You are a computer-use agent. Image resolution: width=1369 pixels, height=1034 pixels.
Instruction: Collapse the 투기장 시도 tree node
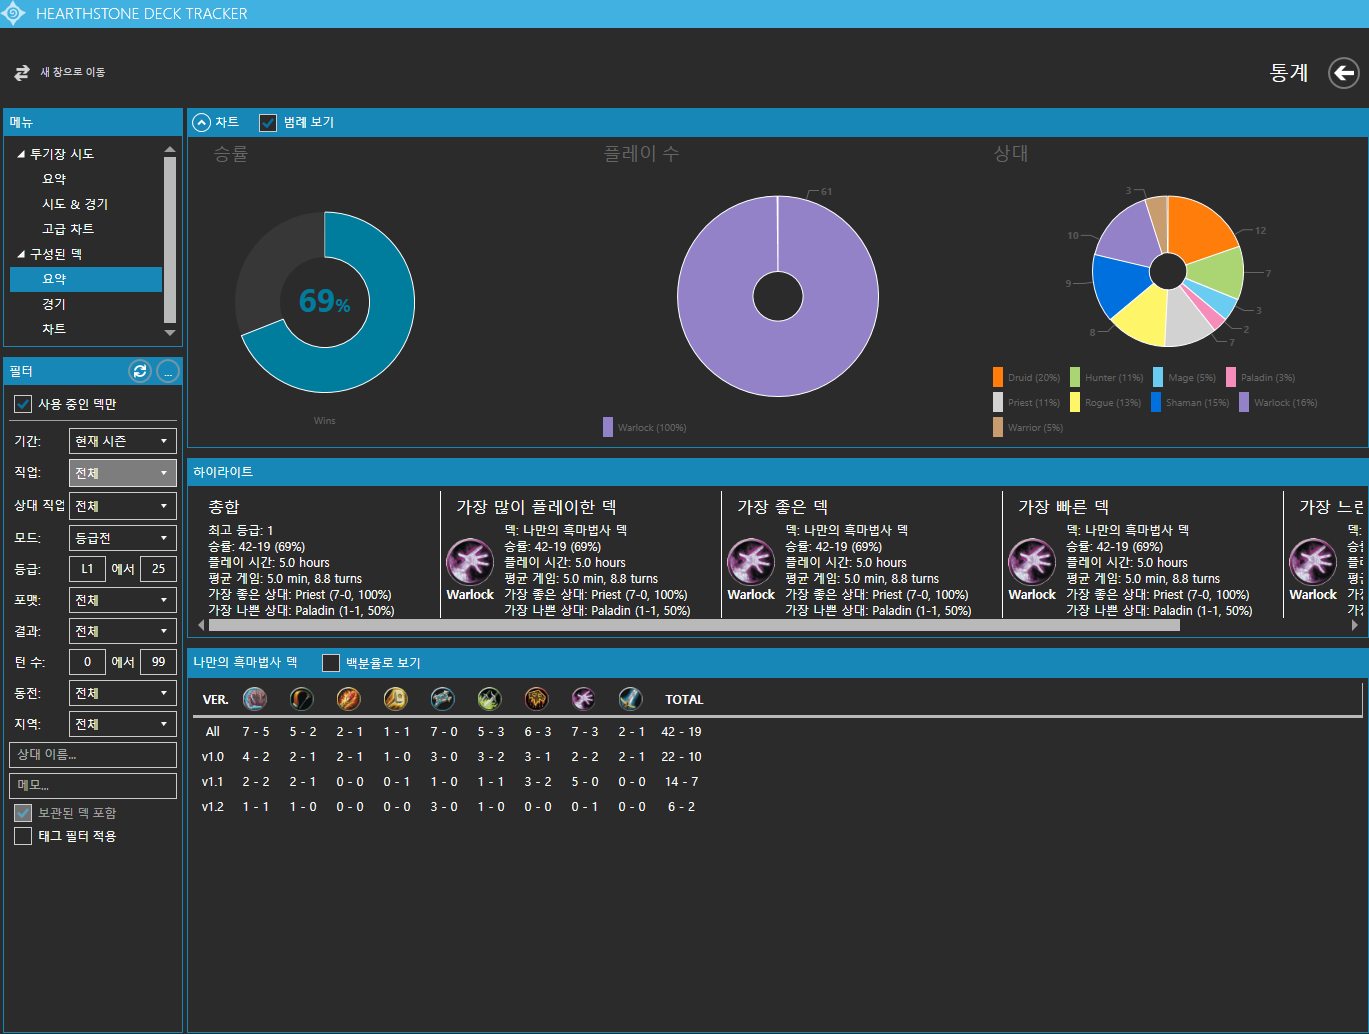click(21, 154)
